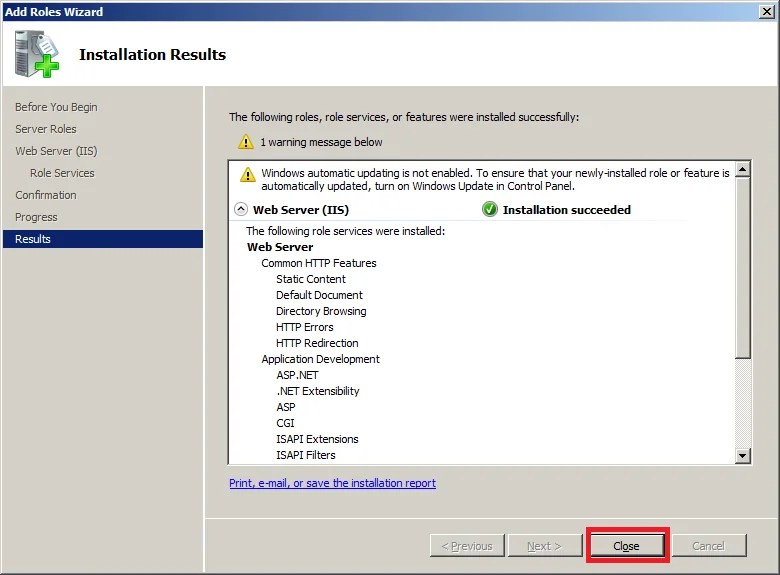Click the warning icon next to Windows automatic updating message

click(x=248, y=175)
